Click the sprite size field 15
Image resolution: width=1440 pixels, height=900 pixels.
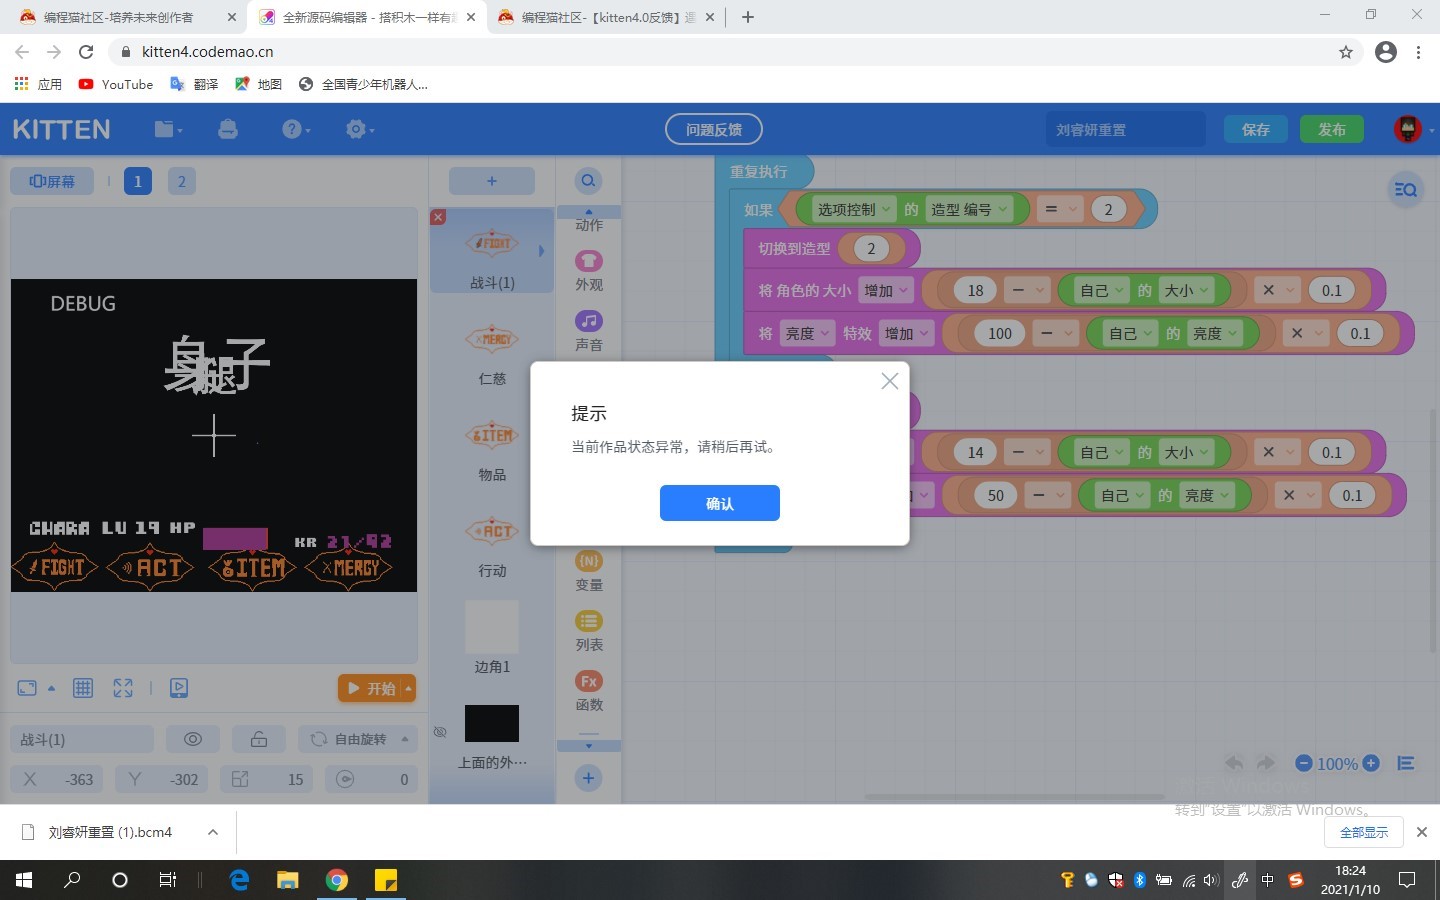pyautogui.click(x=267, y=779)
